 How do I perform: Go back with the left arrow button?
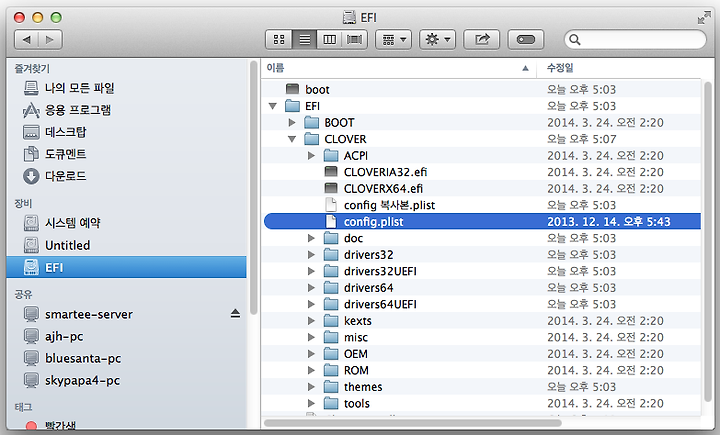(x=27, y=40)
